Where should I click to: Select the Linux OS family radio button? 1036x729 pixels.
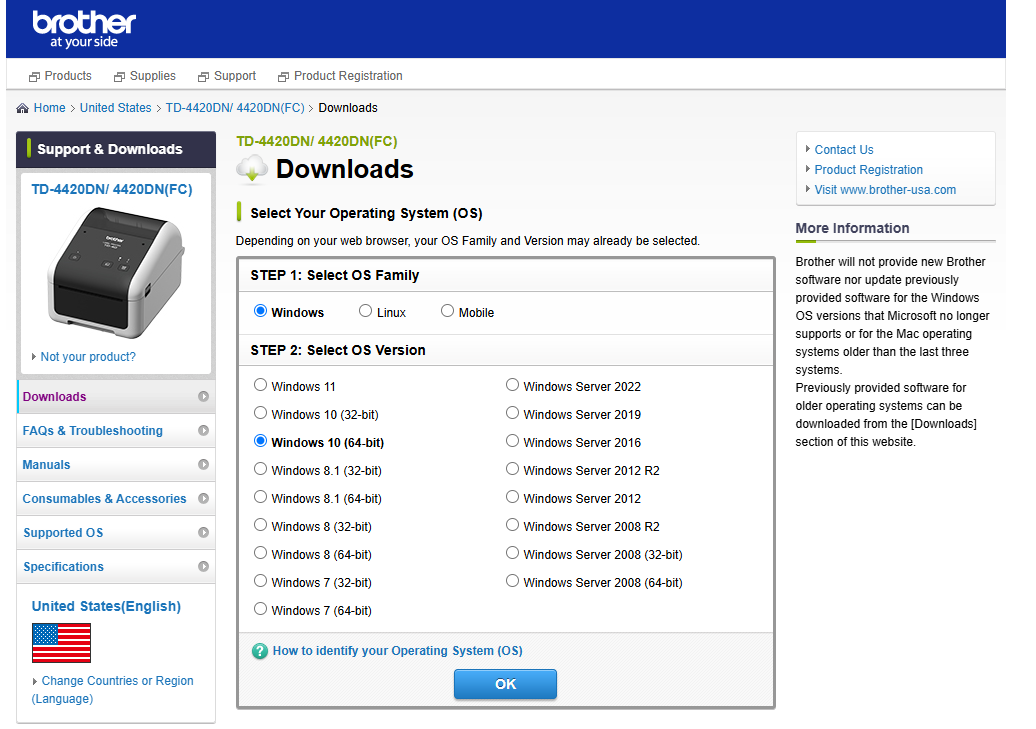coord(365,311)
